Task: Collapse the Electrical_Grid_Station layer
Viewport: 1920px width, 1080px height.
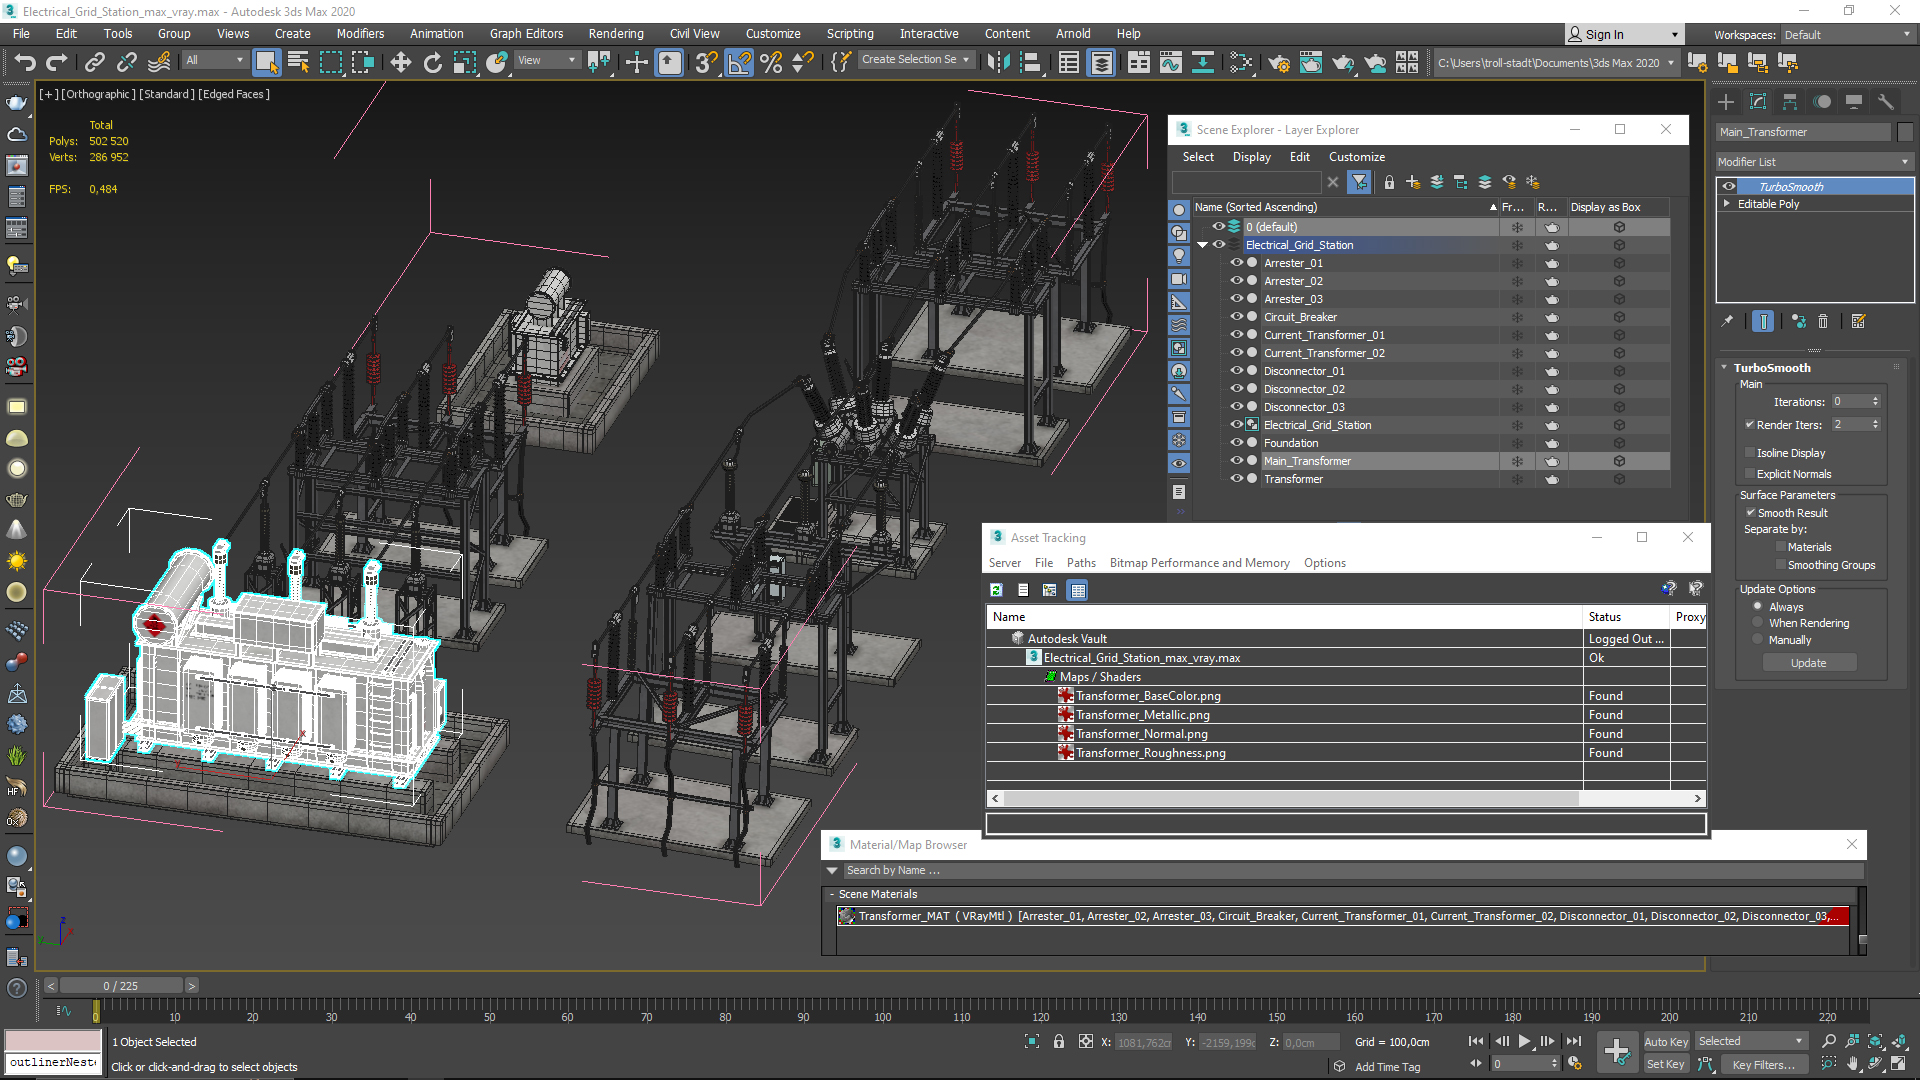Action: tap(1202, 245)
